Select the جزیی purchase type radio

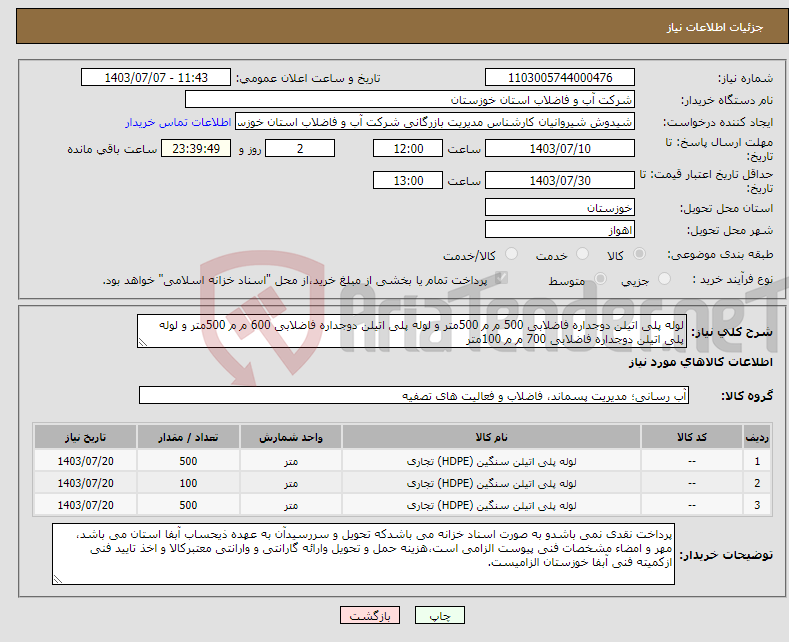[664, 278]
